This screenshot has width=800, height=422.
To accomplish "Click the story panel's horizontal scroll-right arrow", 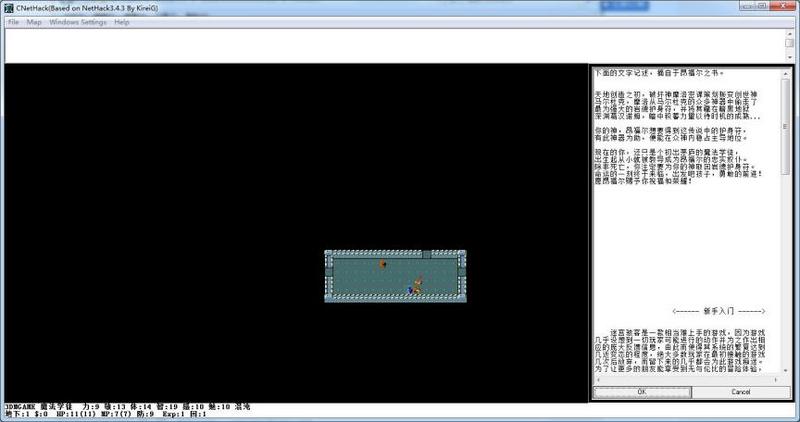I will coord(776,380).
